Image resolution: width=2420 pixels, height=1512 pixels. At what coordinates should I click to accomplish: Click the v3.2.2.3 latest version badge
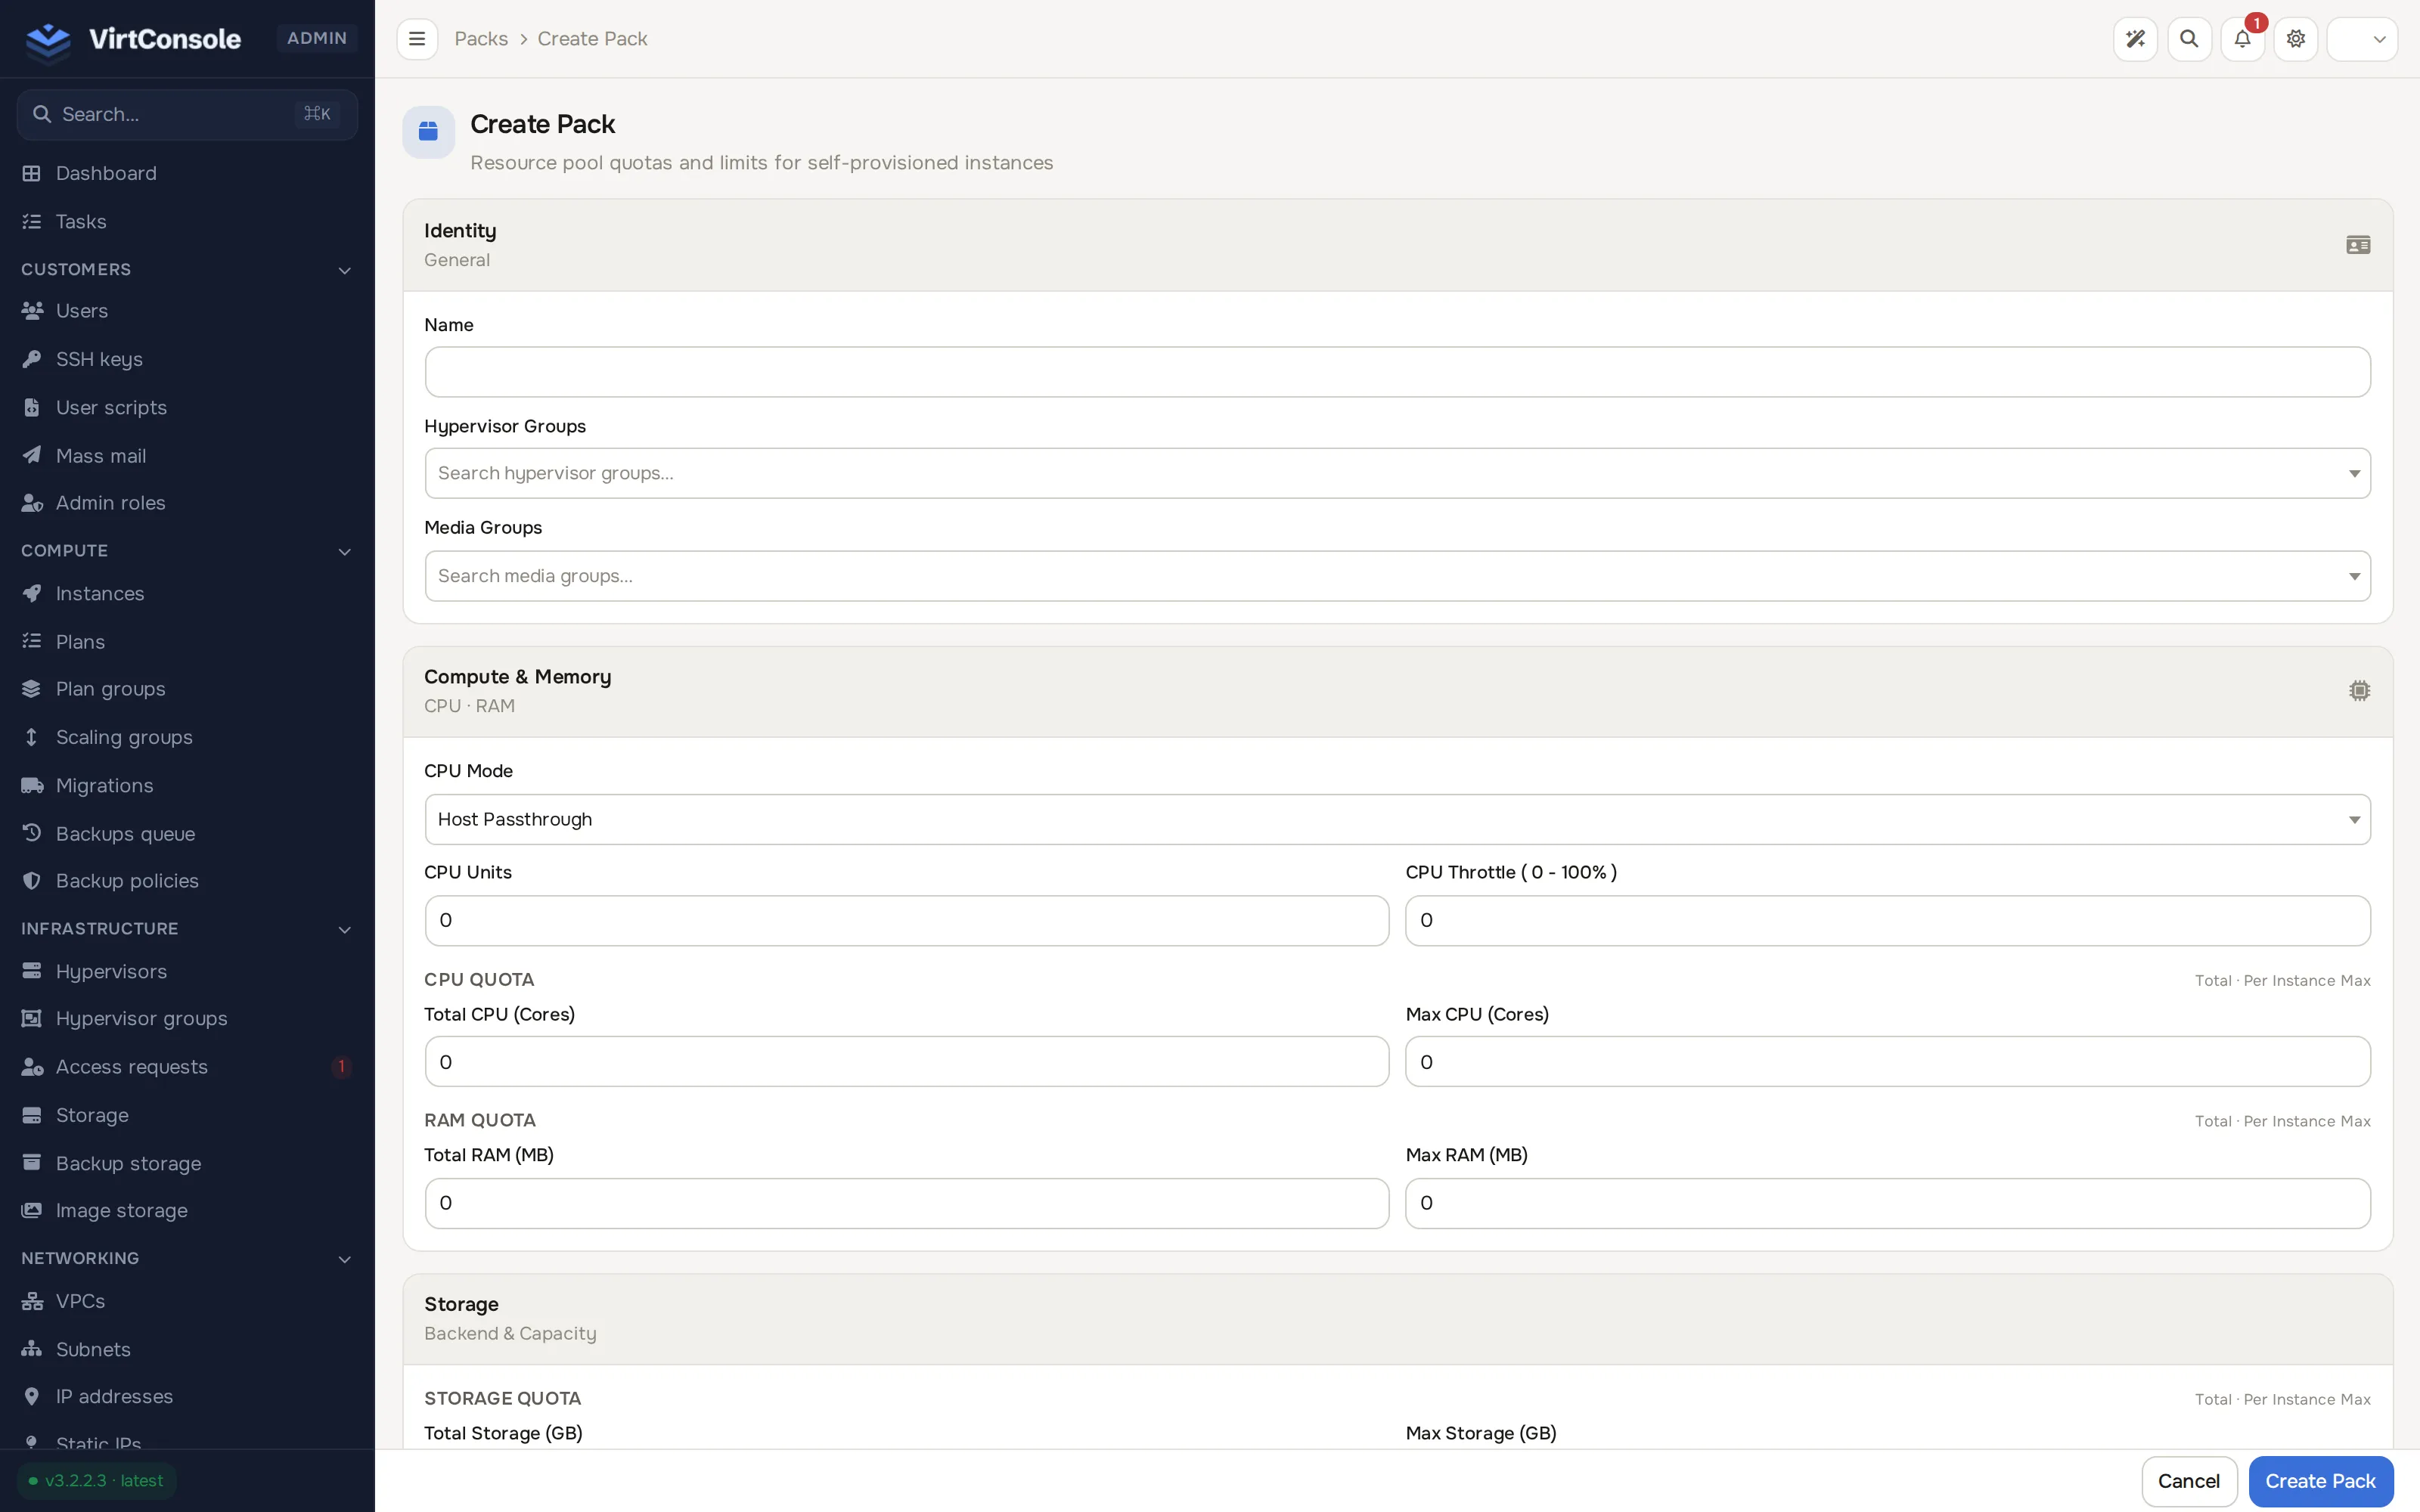click(x=97, y=1481)
